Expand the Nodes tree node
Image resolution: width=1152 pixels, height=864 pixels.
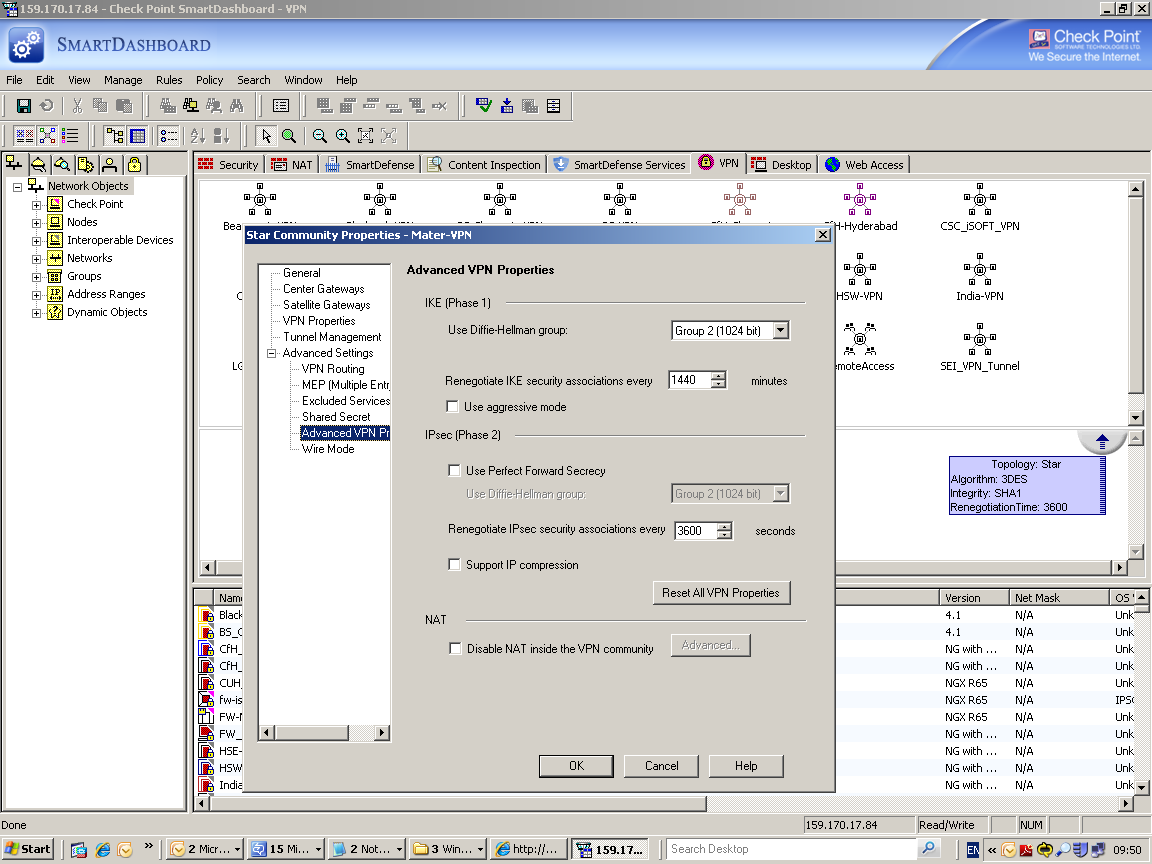coord(36,223)
